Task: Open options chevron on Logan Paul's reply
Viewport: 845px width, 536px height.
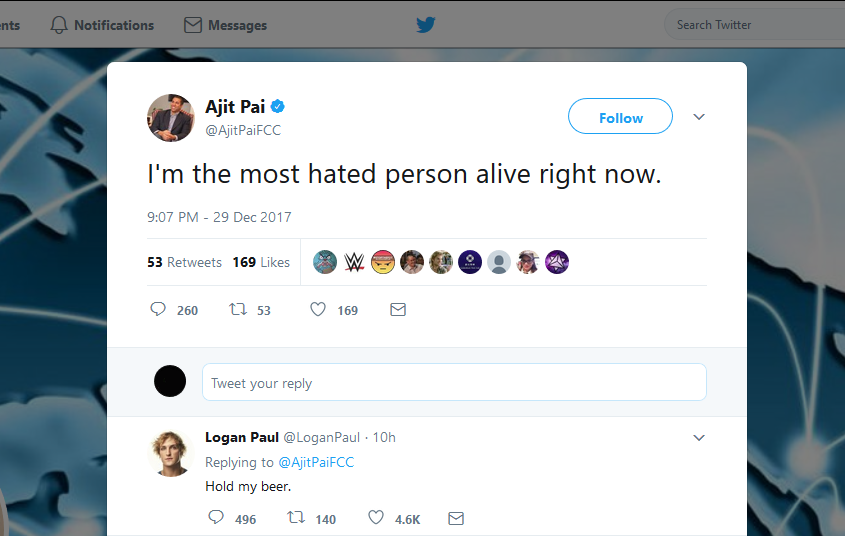Action: (x=699, y=438)
